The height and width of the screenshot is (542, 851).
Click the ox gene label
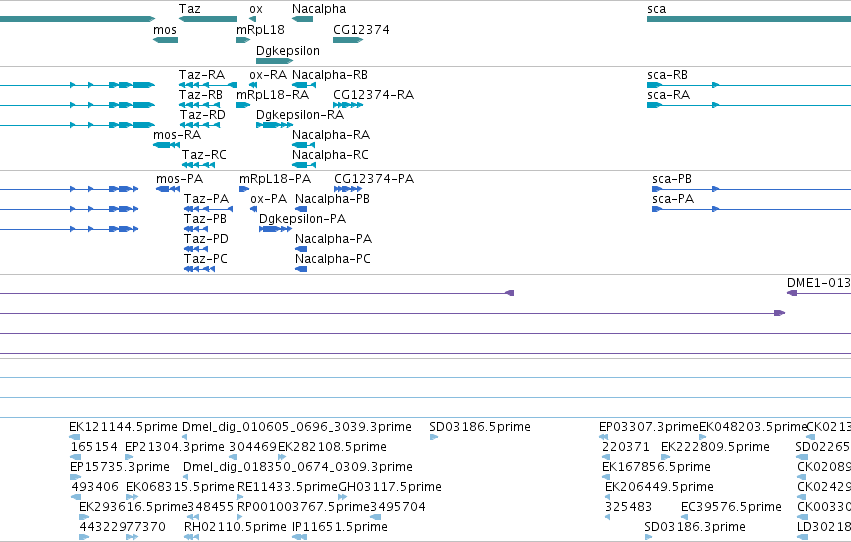[256, 9]
